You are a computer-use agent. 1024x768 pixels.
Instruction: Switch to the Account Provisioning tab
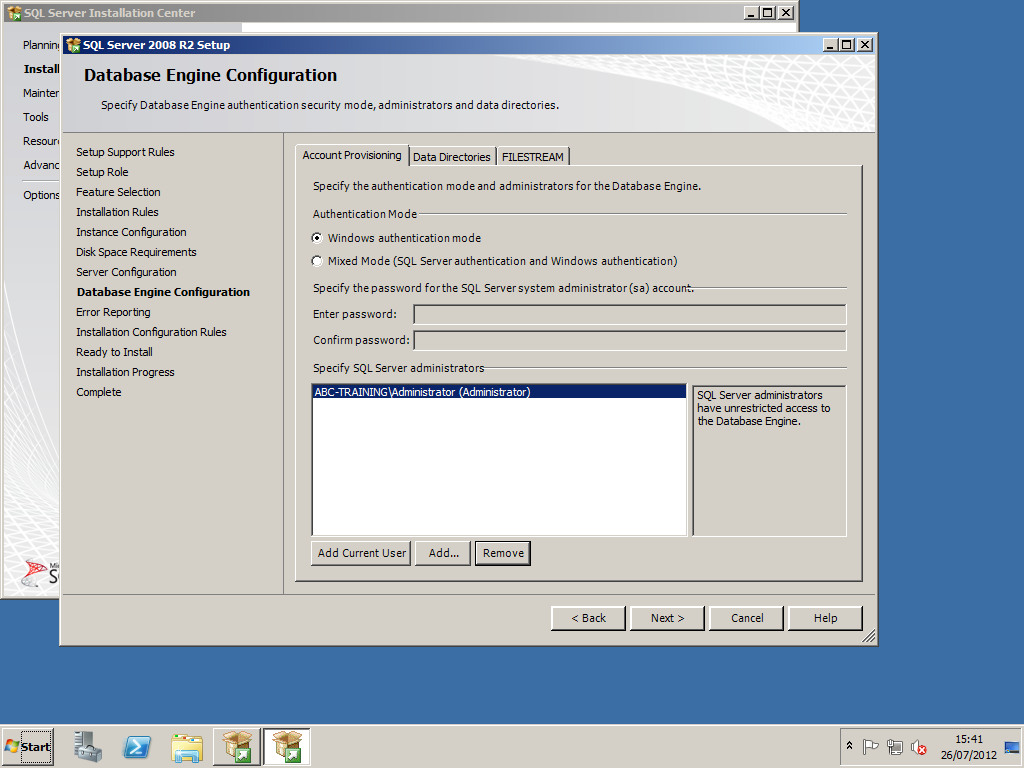point(351,155)
